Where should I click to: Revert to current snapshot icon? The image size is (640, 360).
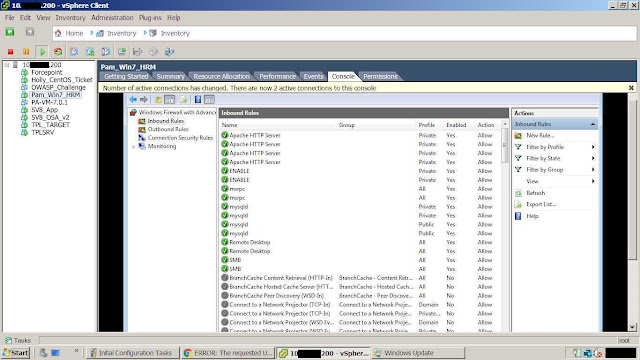pos(90,52)
